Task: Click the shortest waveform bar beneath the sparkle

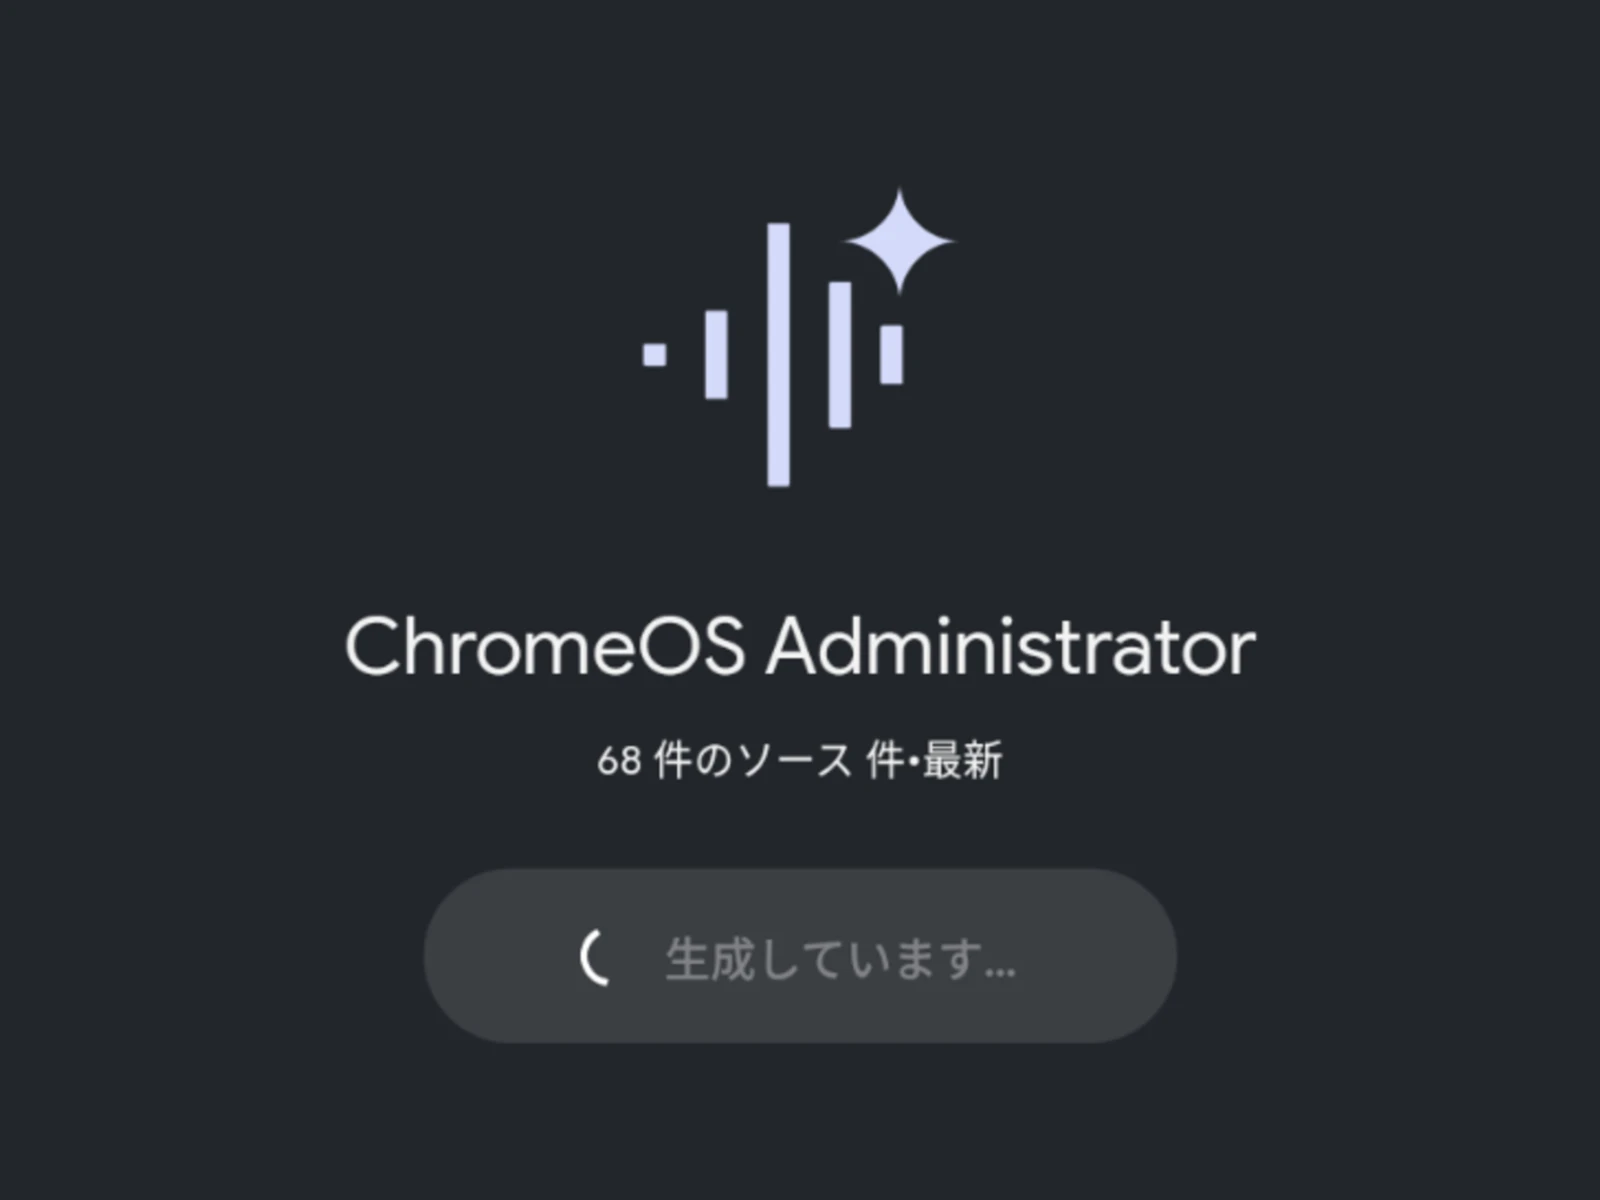Action: click(x=891, y=354)
